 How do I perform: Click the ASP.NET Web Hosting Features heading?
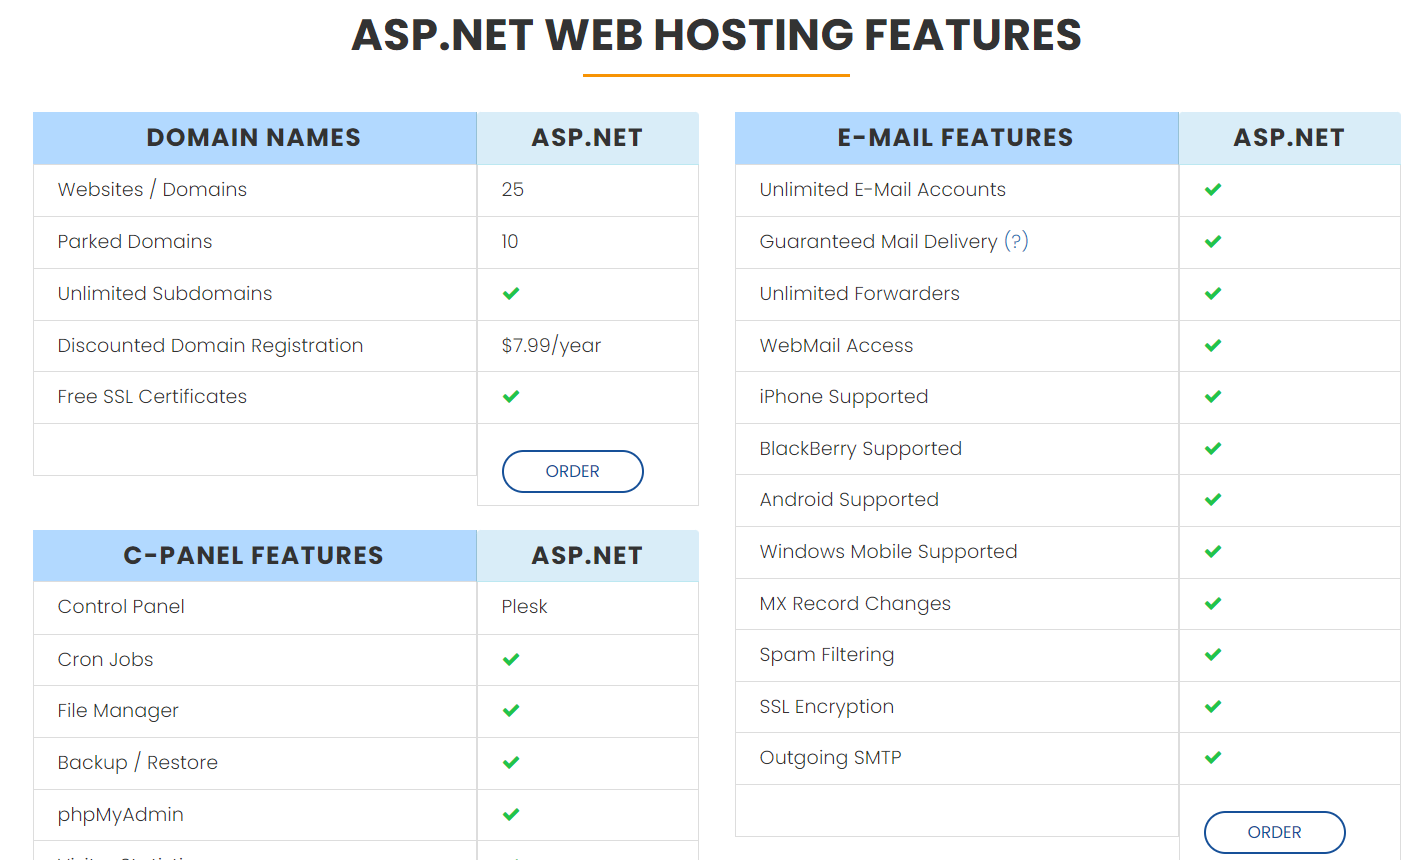tap(716, 35)
